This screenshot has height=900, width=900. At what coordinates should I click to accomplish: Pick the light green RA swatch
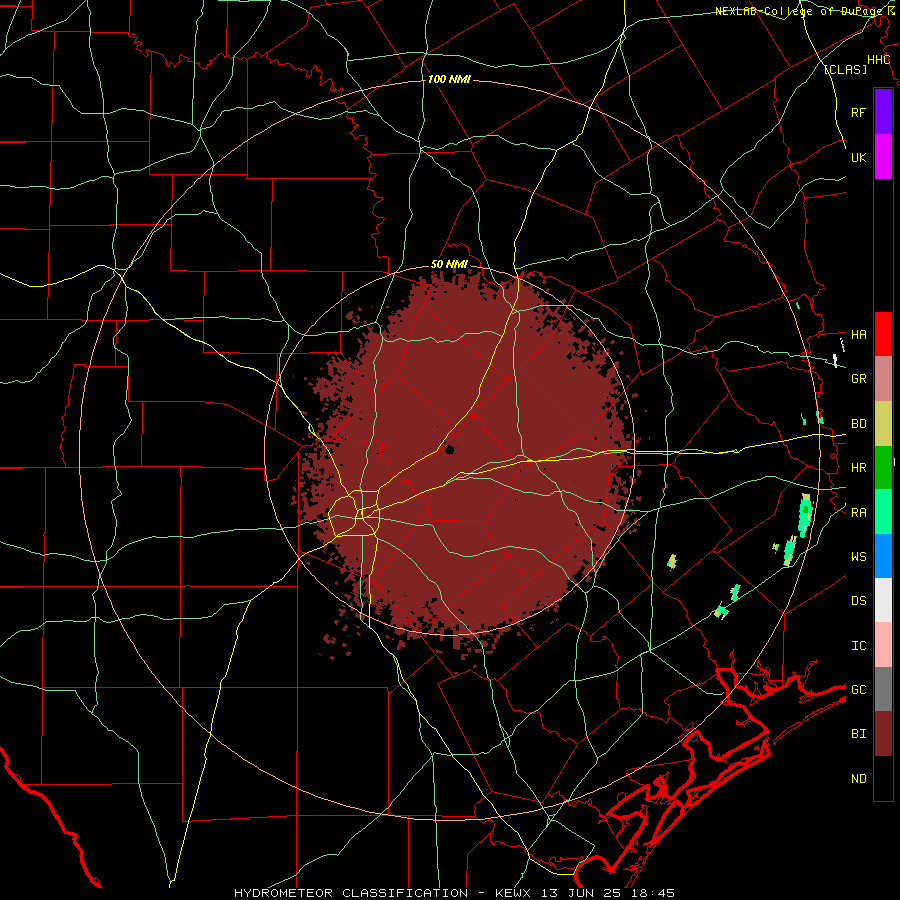883,512
